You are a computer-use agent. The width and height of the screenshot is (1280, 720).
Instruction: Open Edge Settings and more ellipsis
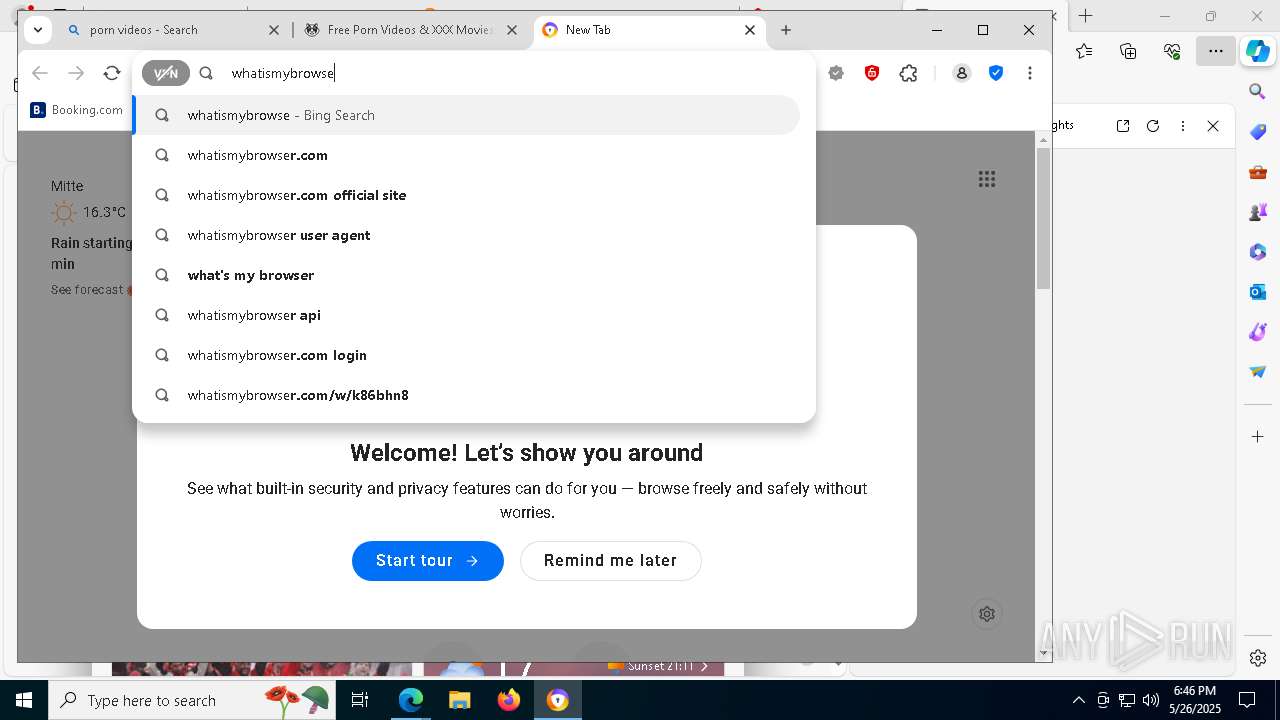[1216, 51]
